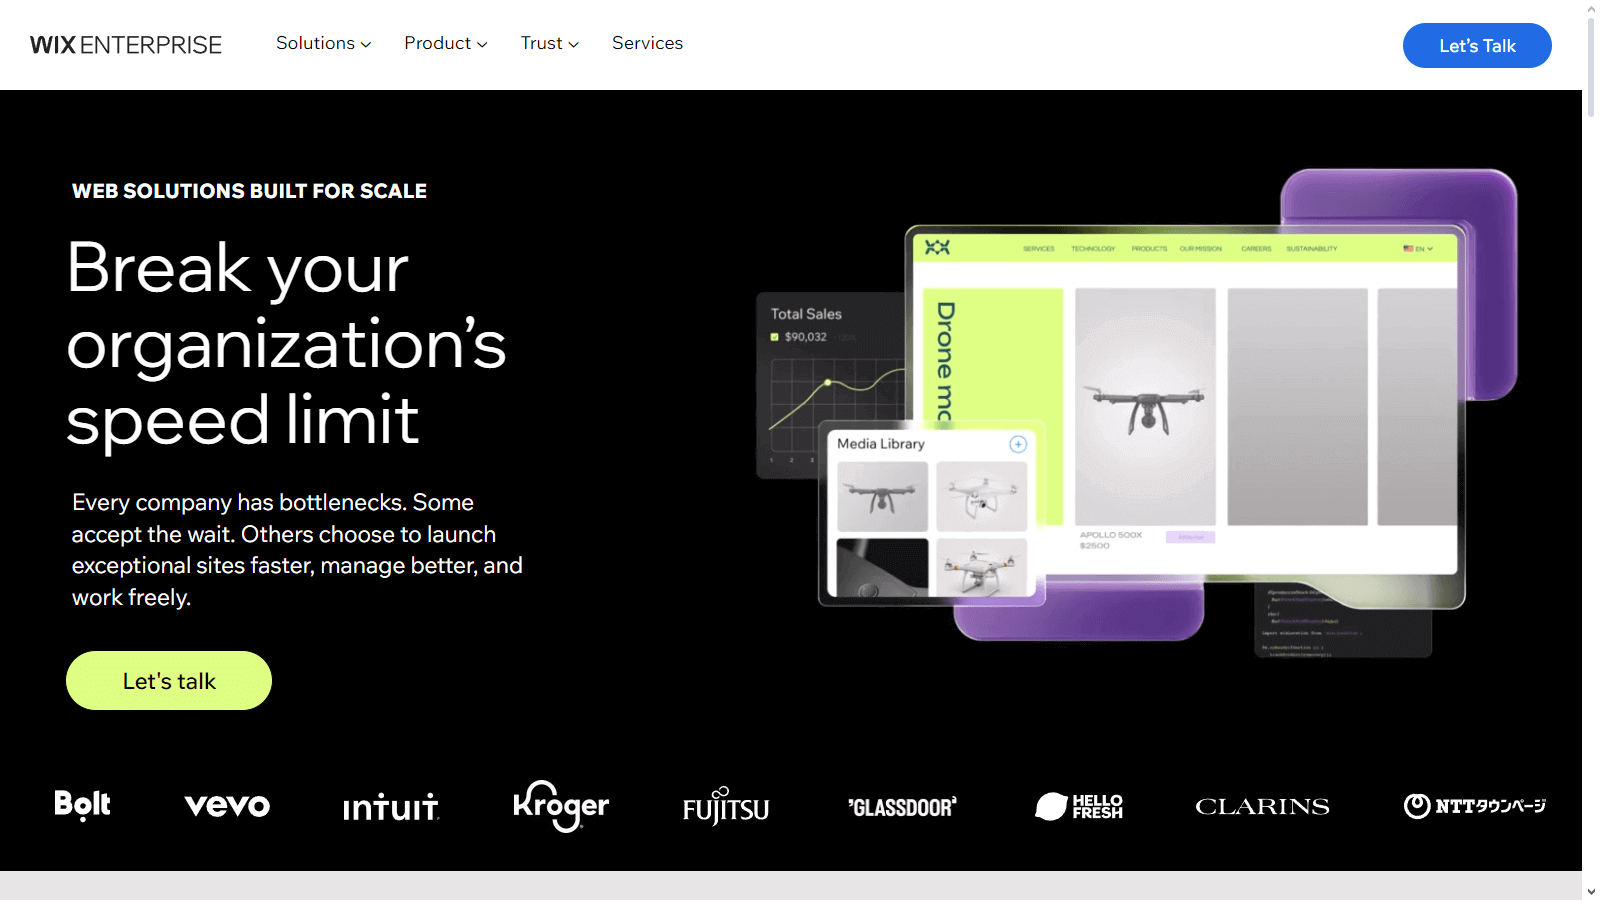The image size is (1600, 900).
Task: Click the Bolt logo
Action: [x=82, y=805]
